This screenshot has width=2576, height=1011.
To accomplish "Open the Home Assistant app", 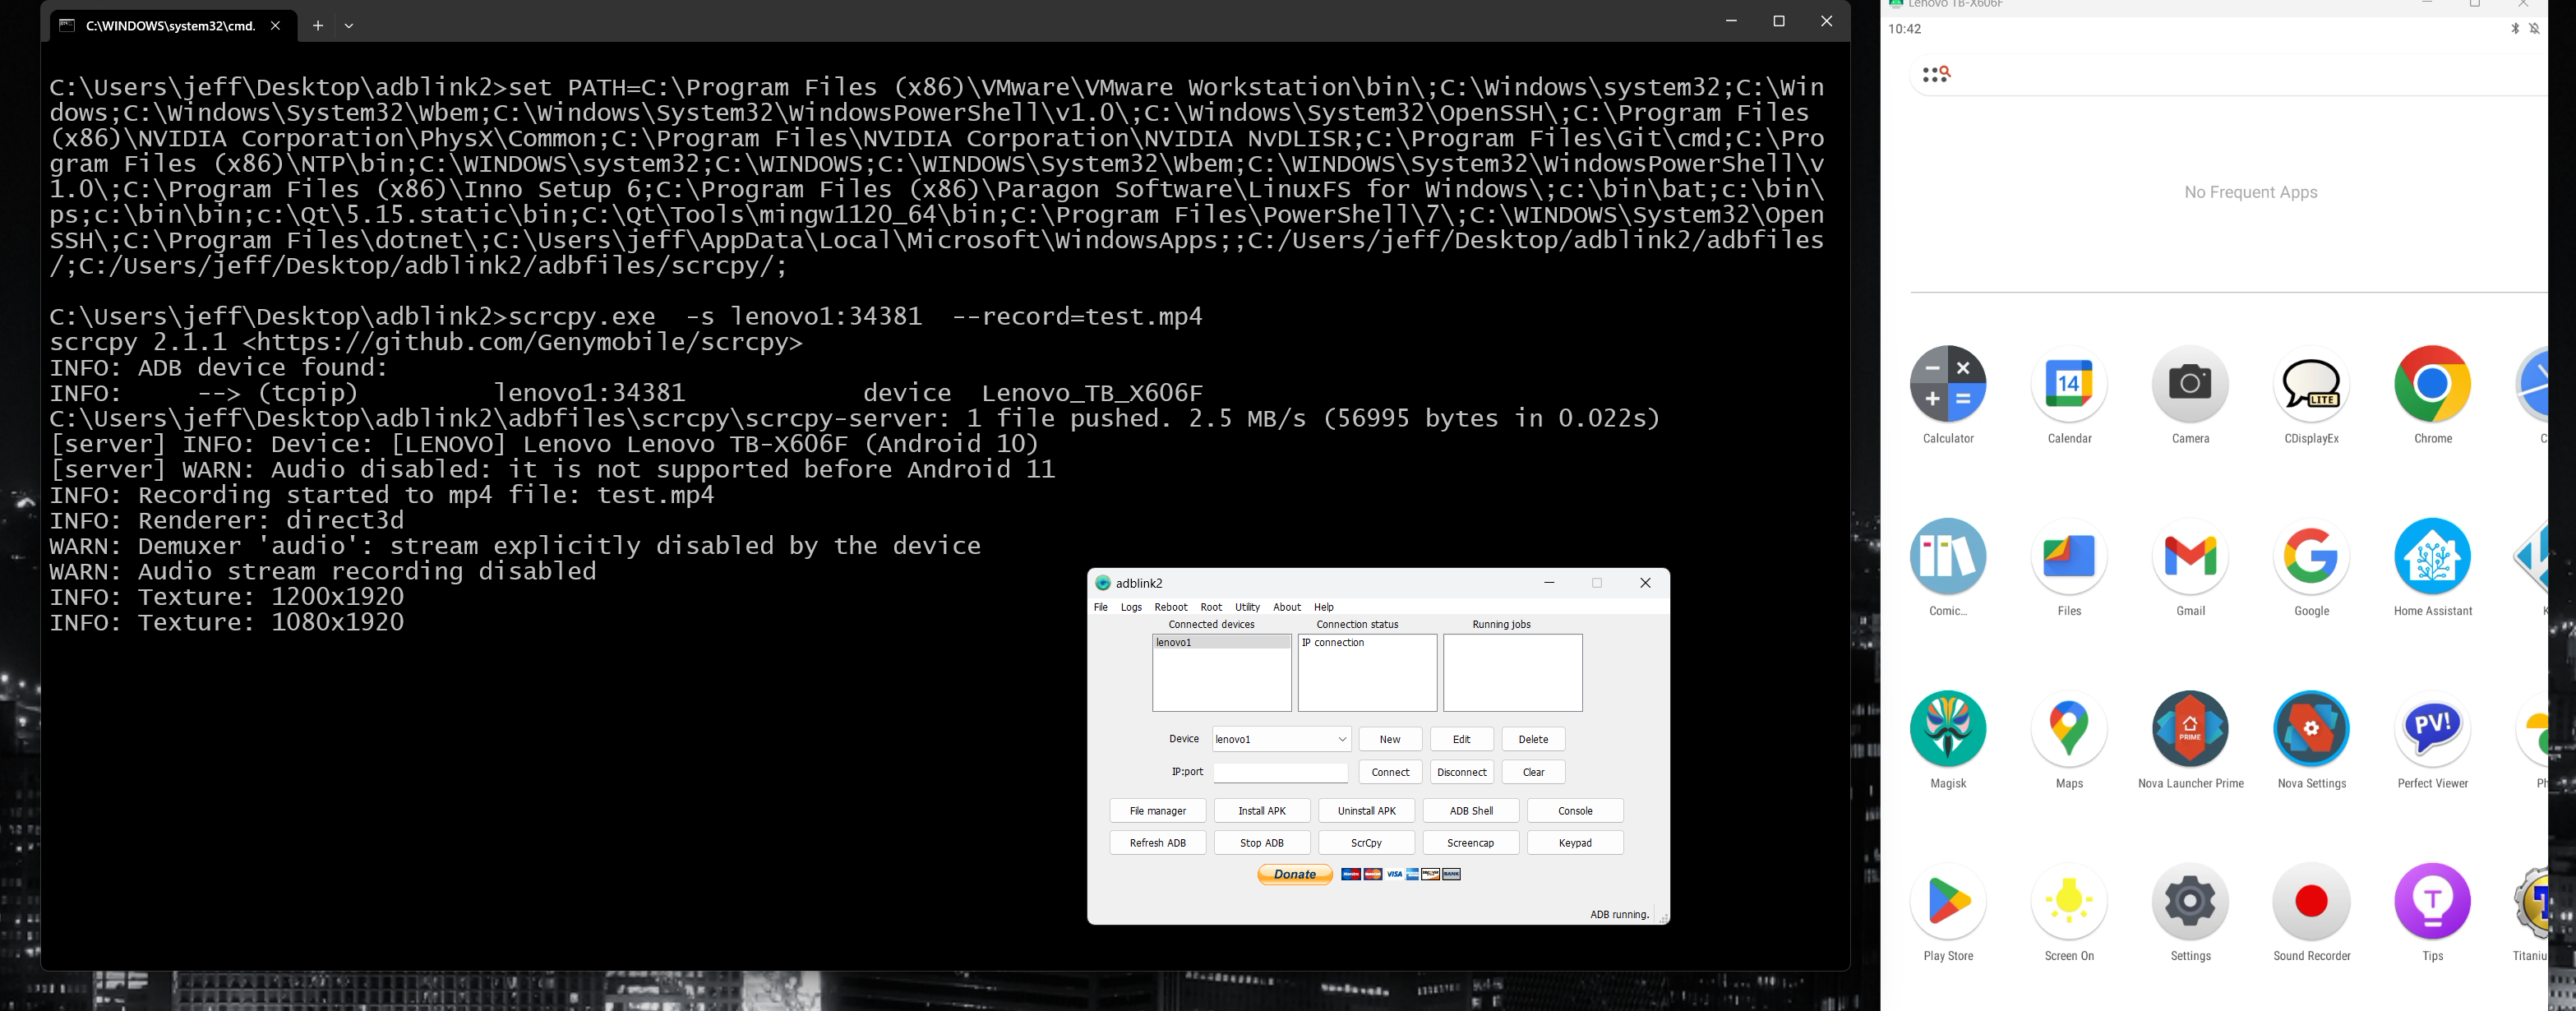I will point(2432,556).
